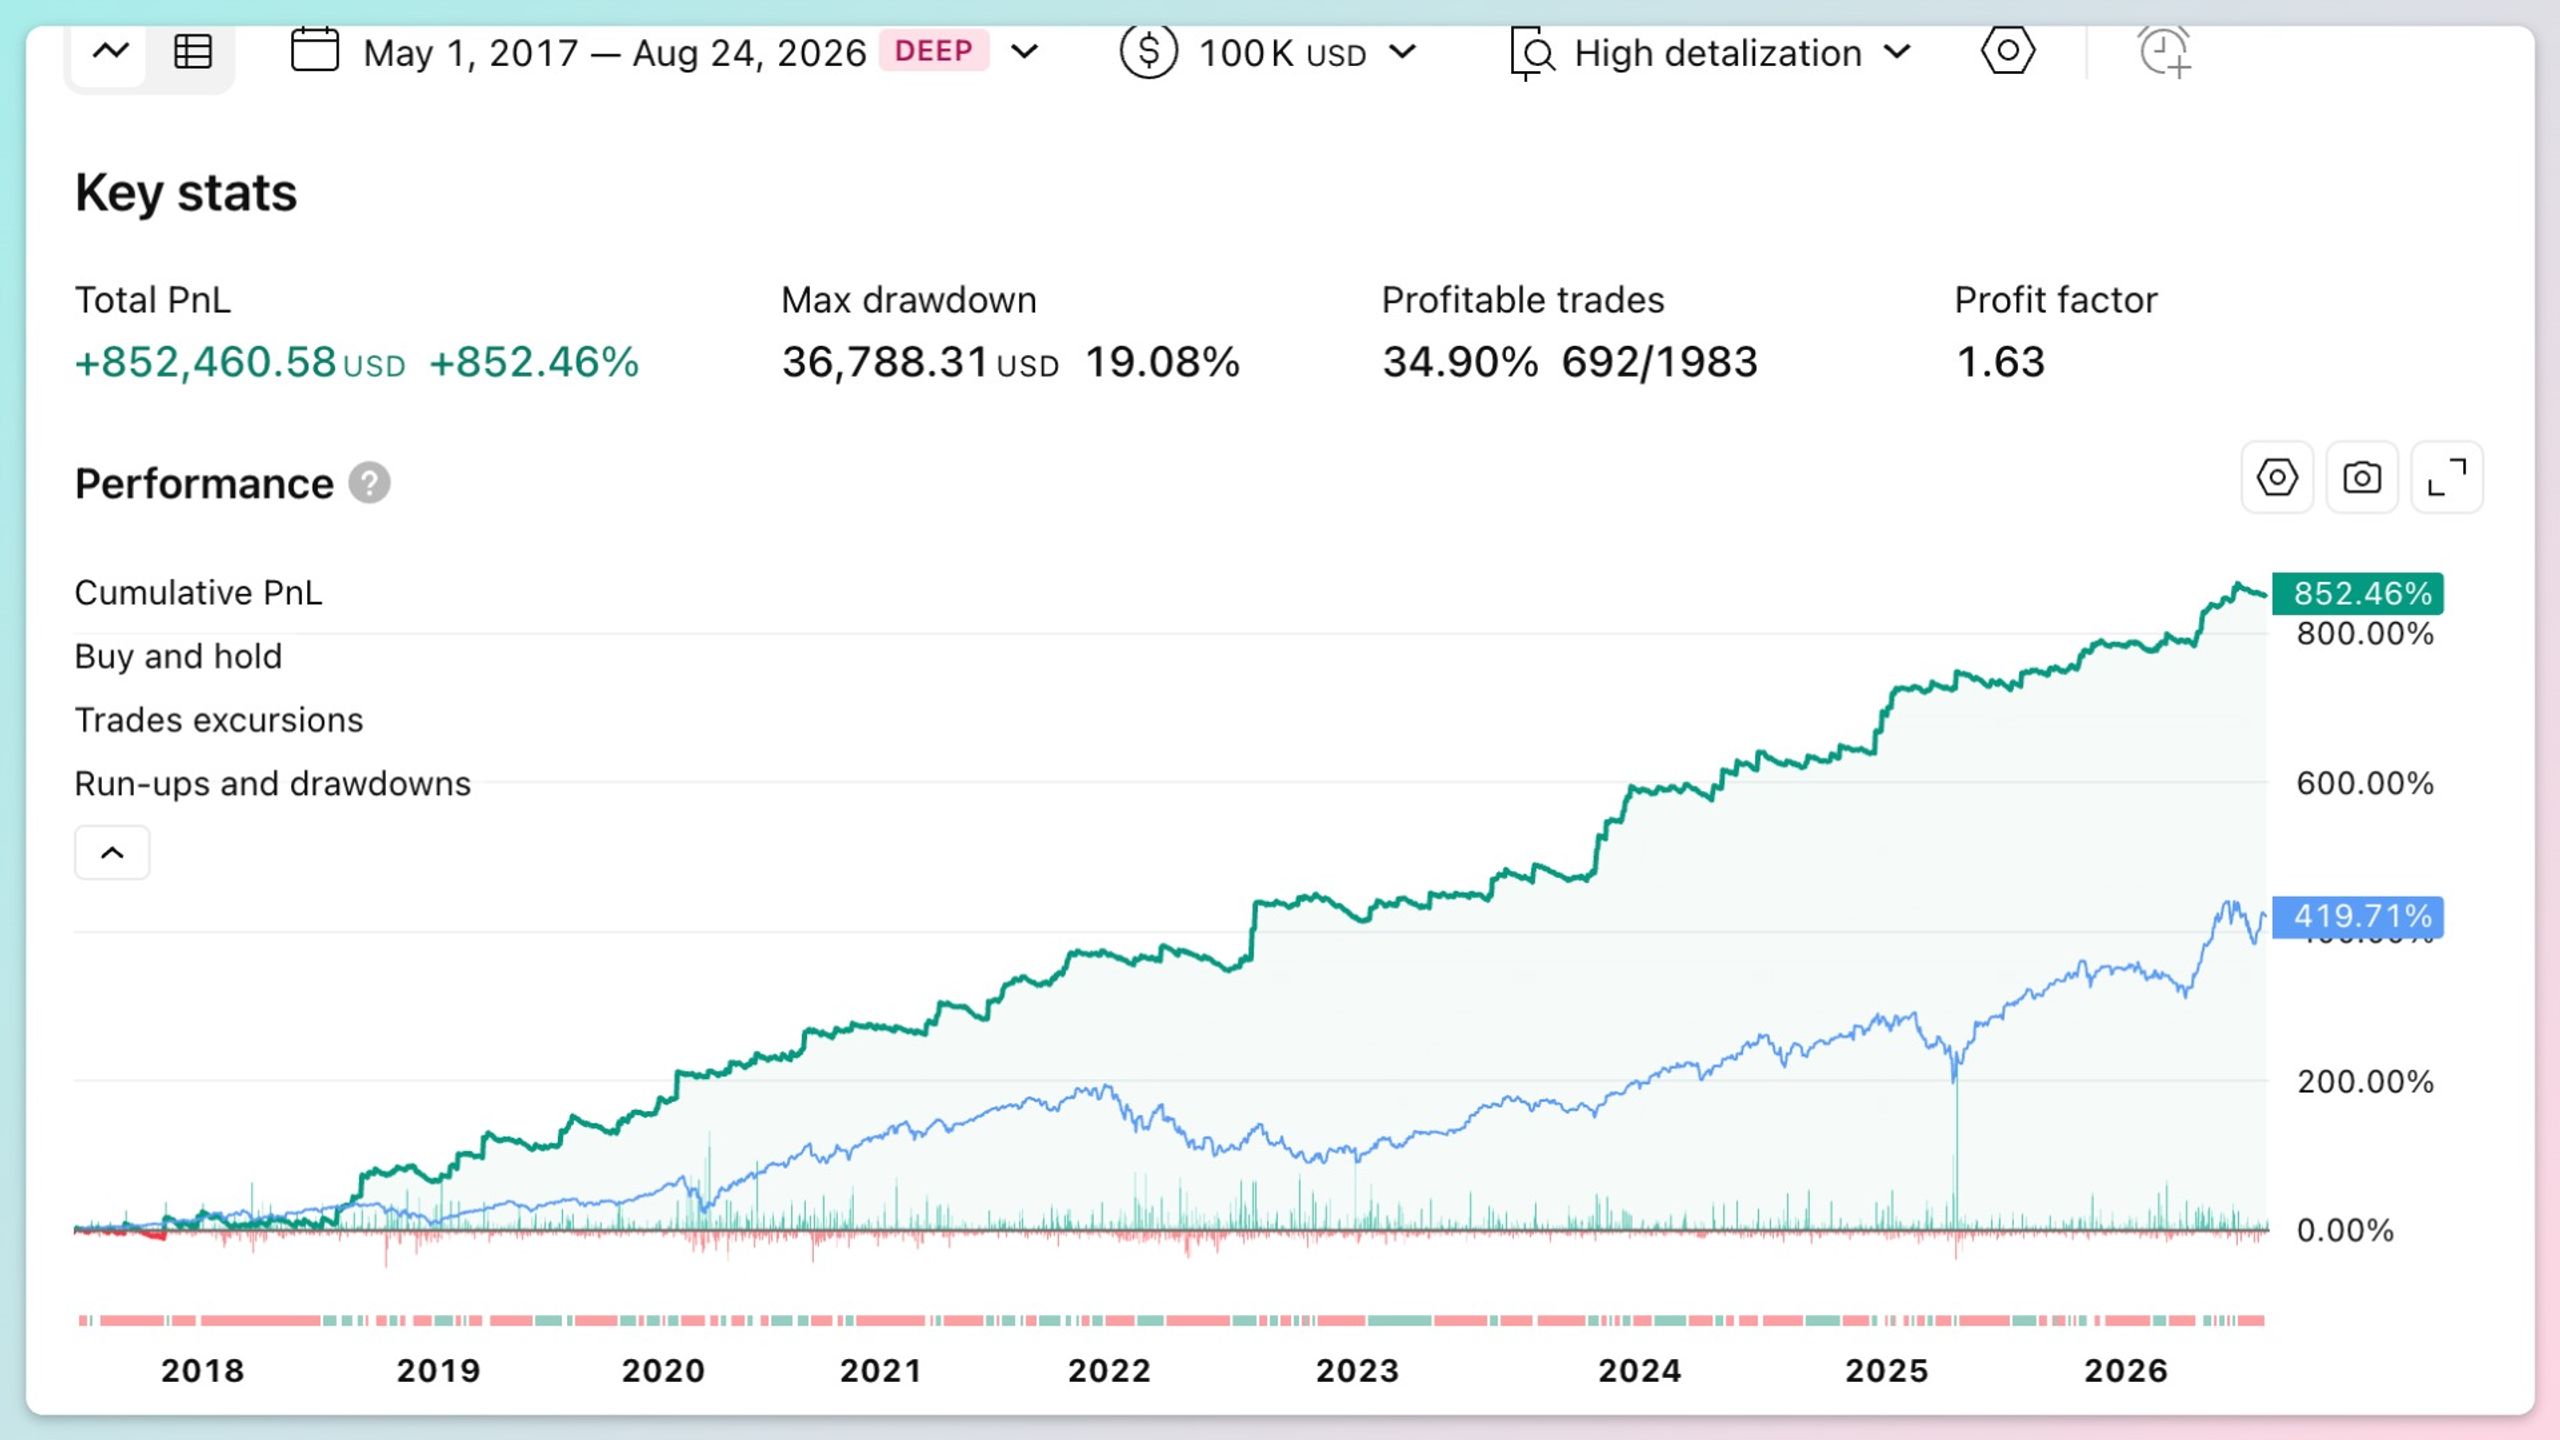The image size is (2560, 1440).
Task: Open the date range dropdown chevron
Action: 1025,52
